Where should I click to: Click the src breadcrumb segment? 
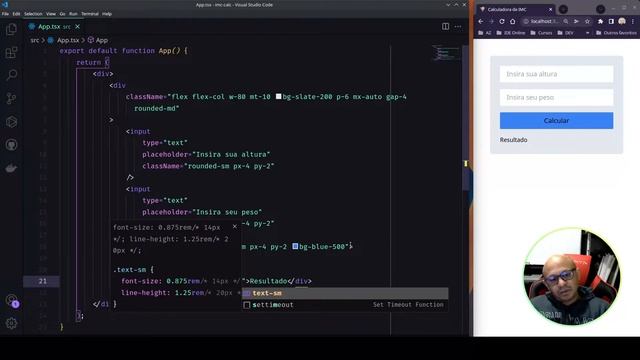(35, 40)
